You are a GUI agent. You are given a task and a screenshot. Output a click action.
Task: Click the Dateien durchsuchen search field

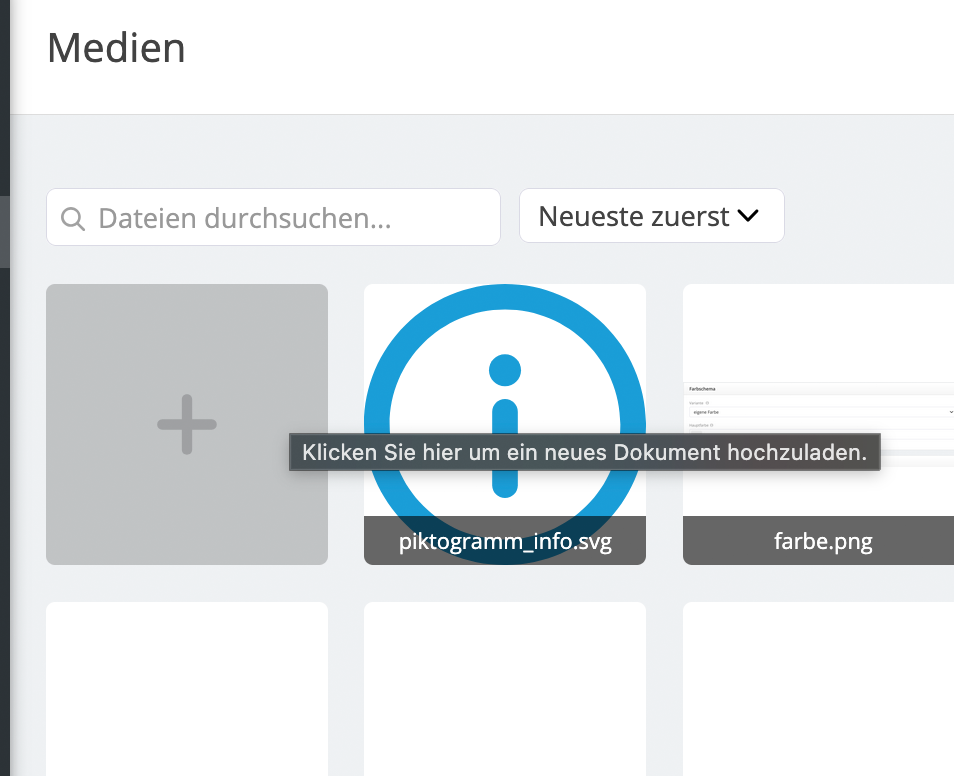click(x=272, y=217)
